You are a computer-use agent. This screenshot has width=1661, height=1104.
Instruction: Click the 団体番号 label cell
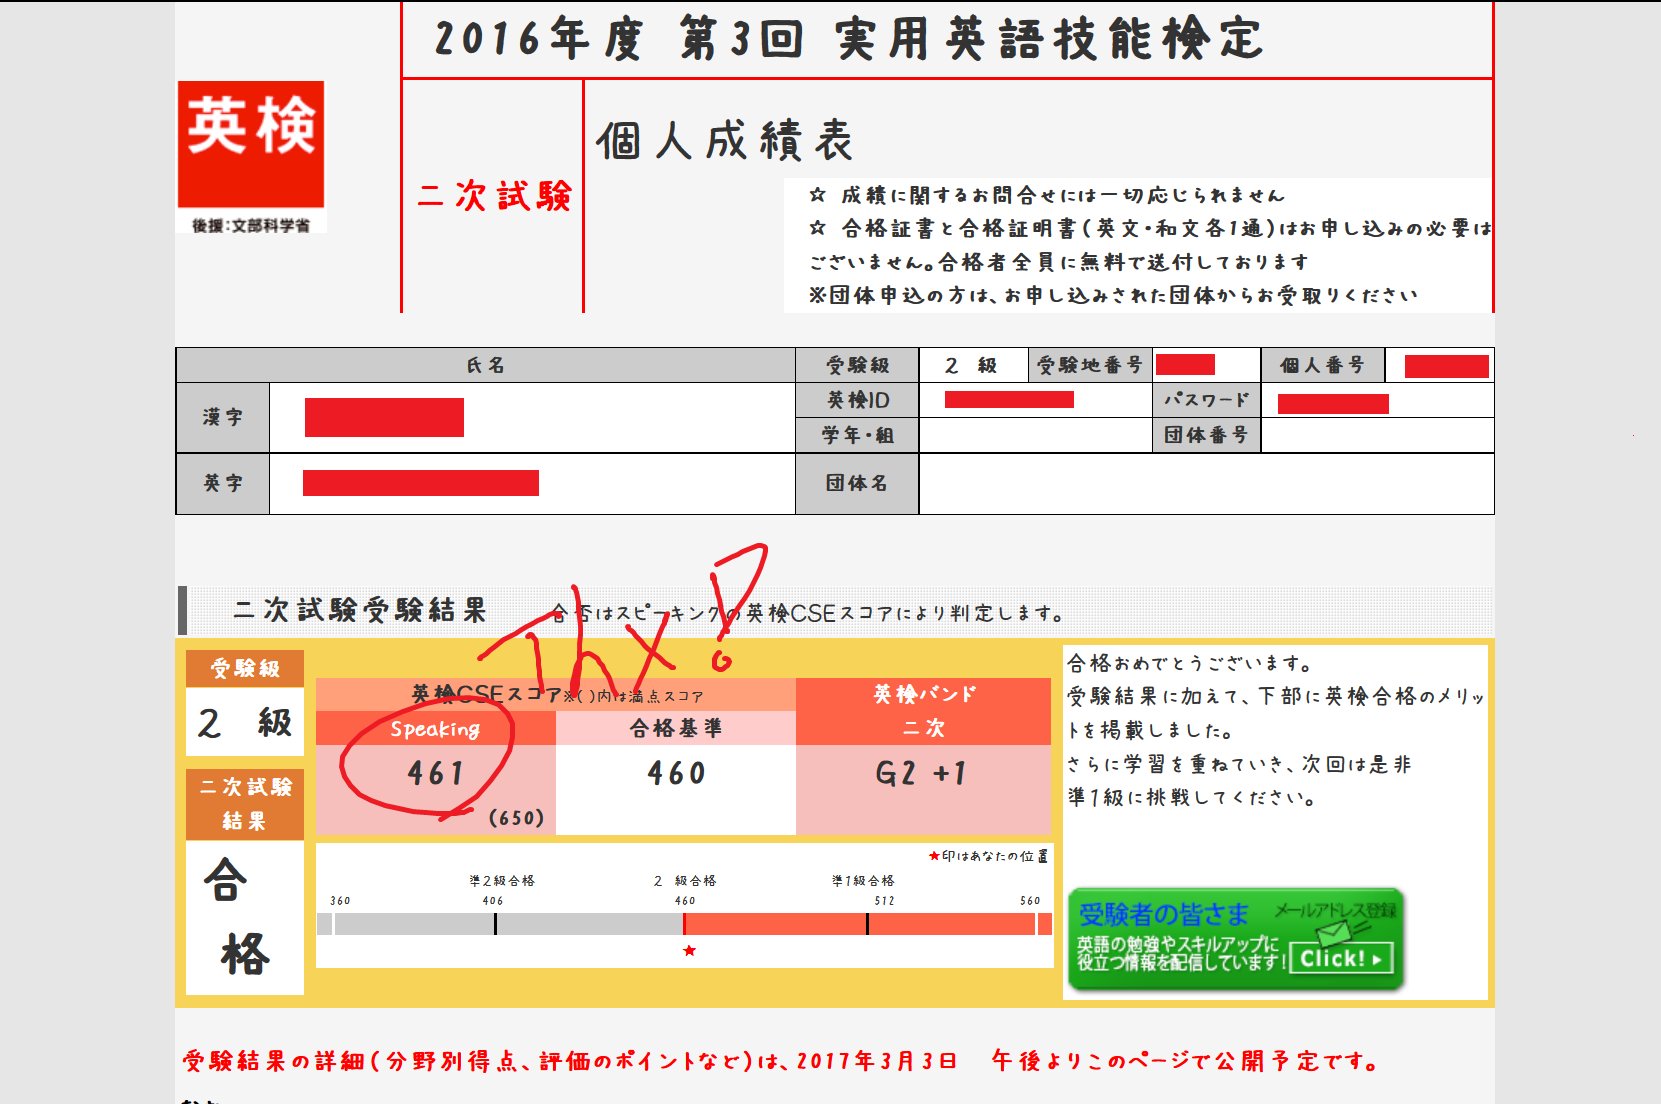pos(1207,435)
